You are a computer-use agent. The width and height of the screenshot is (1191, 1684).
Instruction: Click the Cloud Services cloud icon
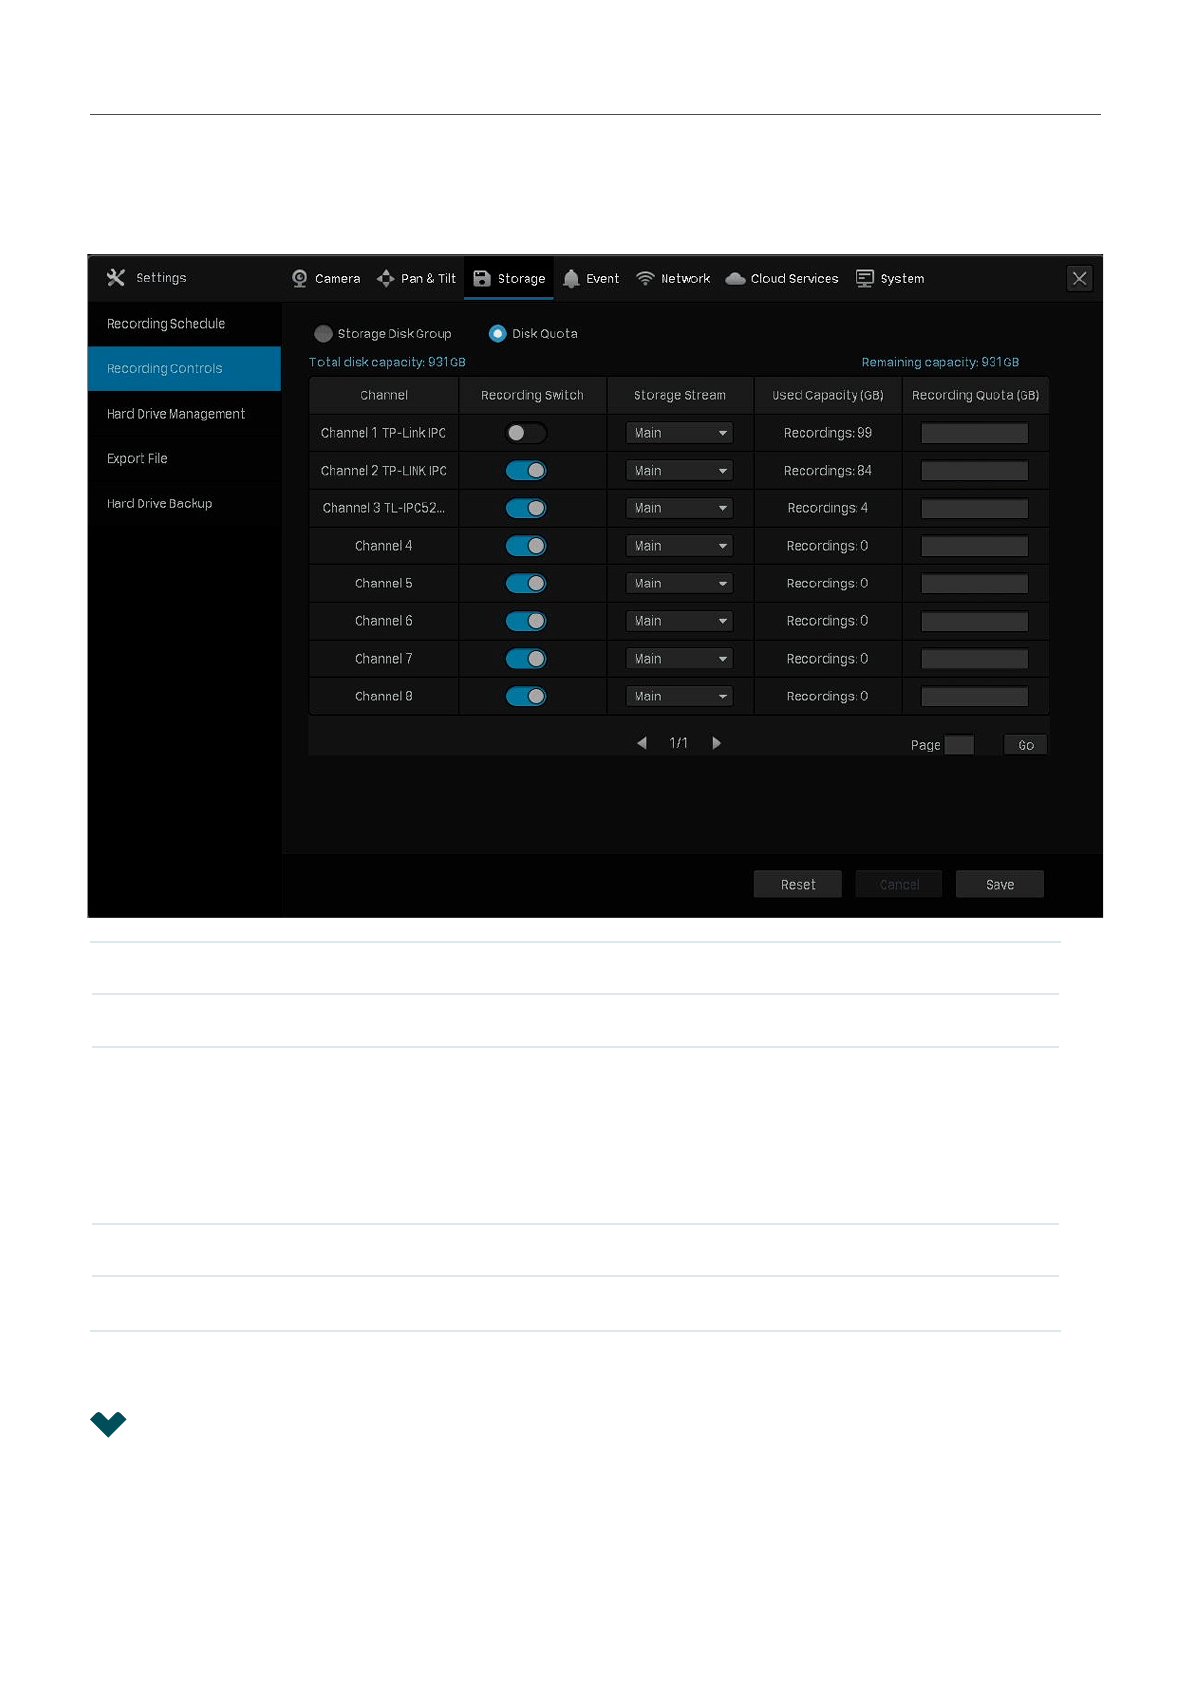735,279
